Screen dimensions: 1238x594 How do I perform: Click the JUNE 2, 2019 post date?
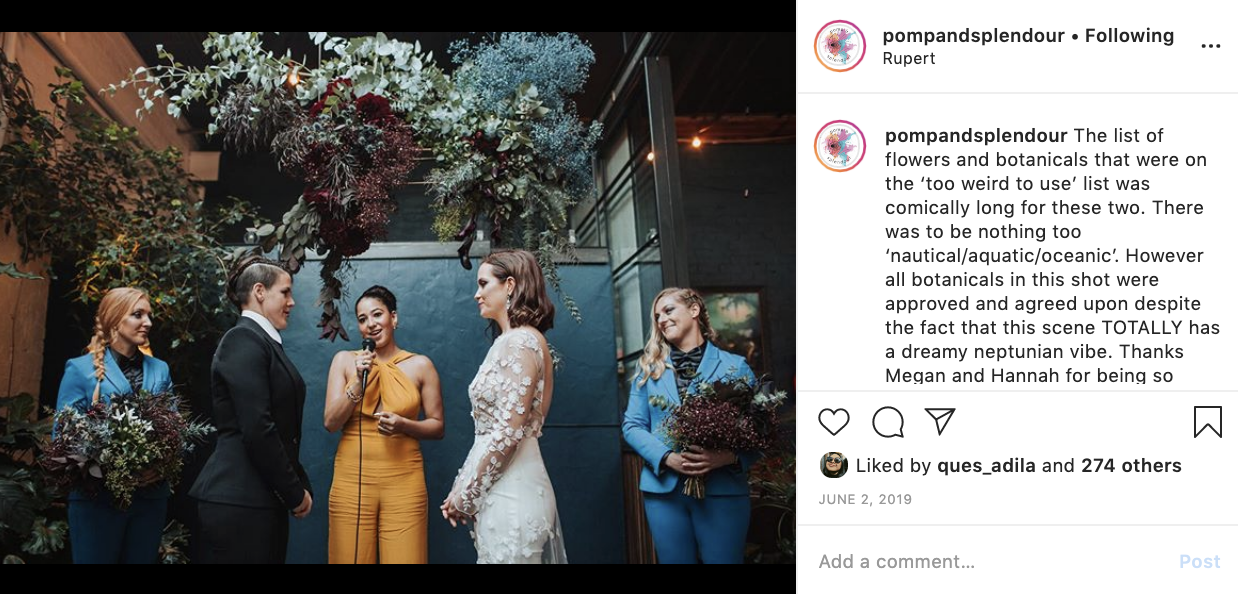tap(865, 499)
